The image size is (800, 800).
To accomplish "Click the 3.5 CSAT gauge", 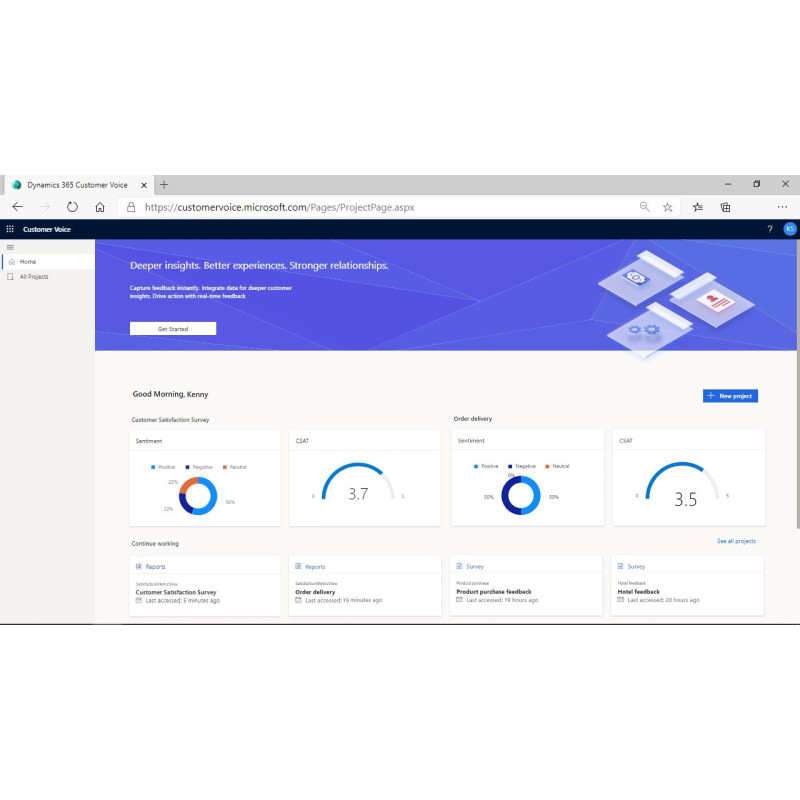I will pos(682,484).
